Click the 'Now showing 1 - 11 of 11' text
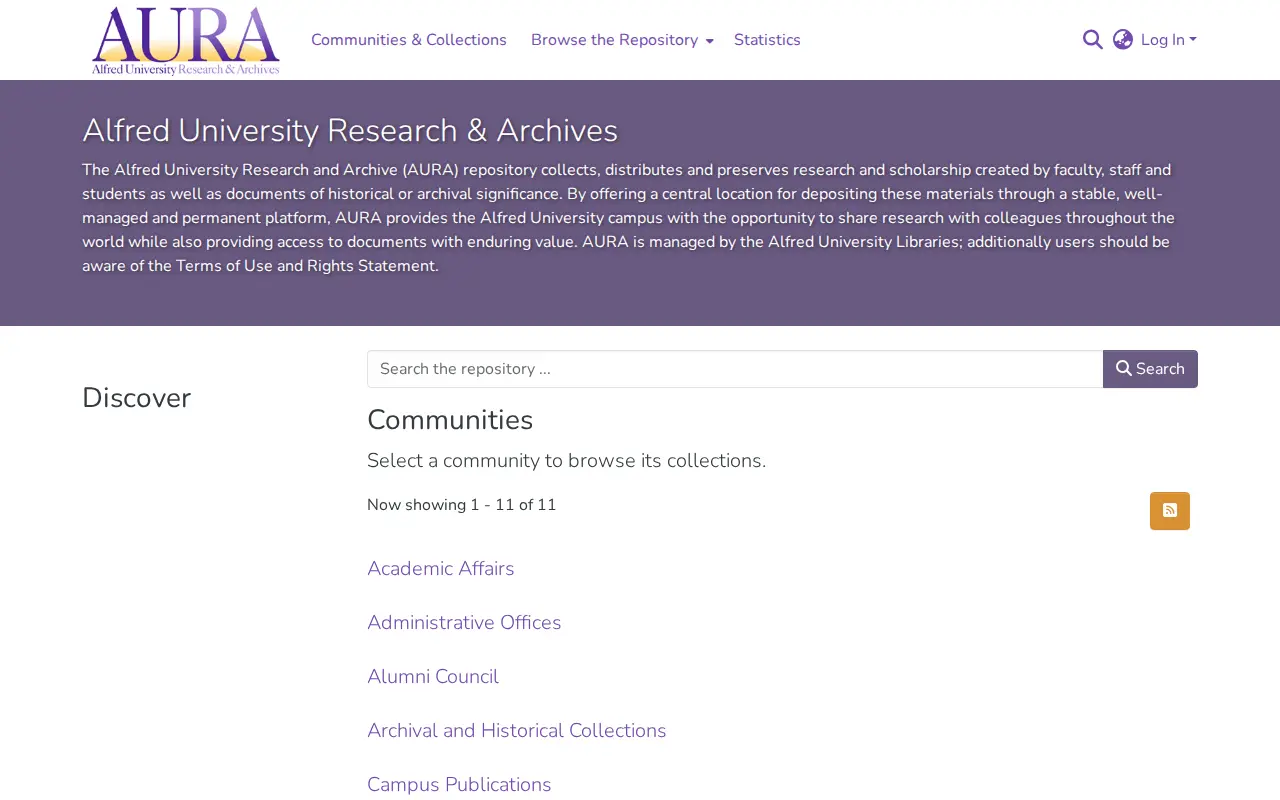 462,505
